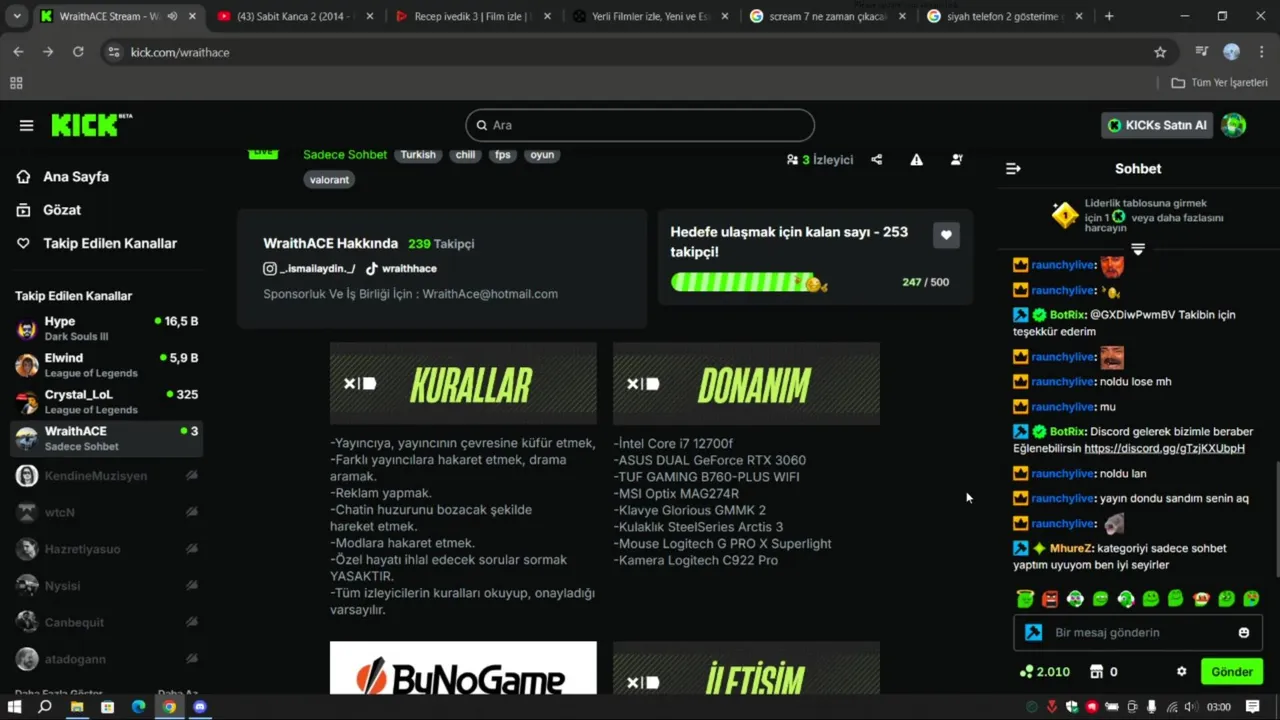This screenshot has height=720, width=1280.
Task: Open Chrome apps grid in bookmarks bar
Action: click(16, 83)
